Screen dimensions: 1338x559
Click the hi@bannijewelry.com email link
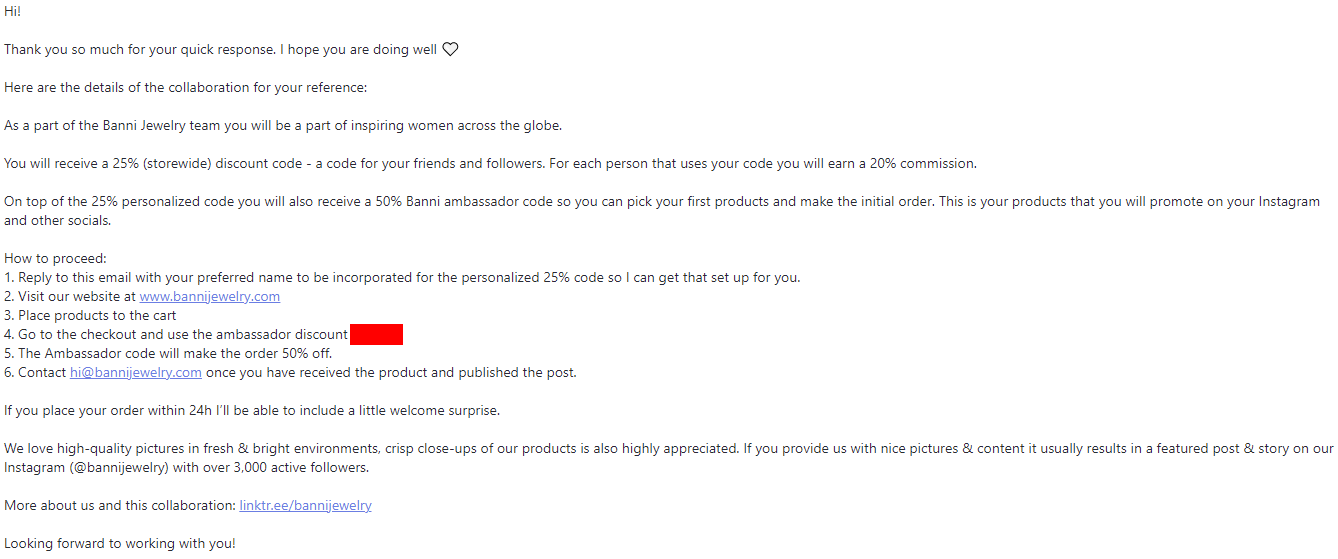pyautogui.click(x=135, y=373)
